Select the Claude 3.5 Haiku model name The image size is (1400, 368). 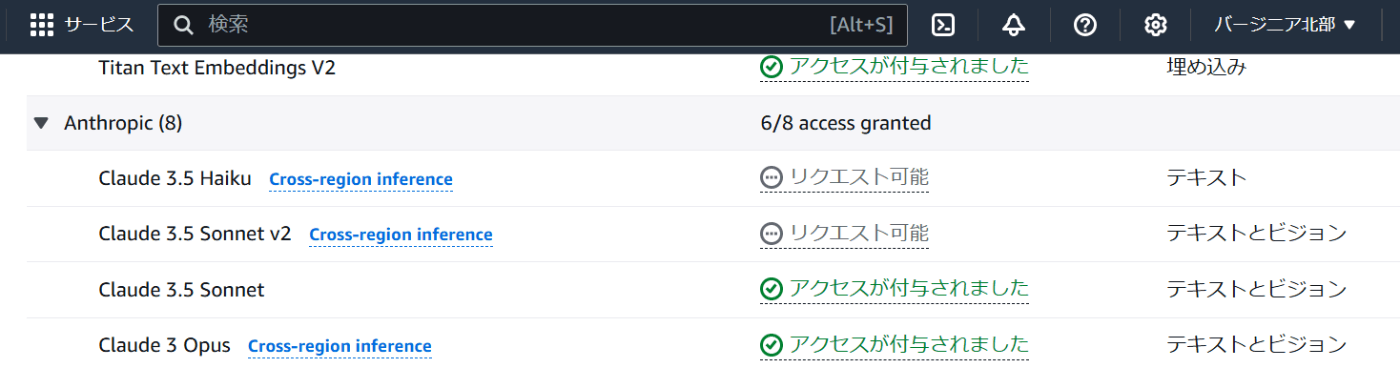point(175,178)
